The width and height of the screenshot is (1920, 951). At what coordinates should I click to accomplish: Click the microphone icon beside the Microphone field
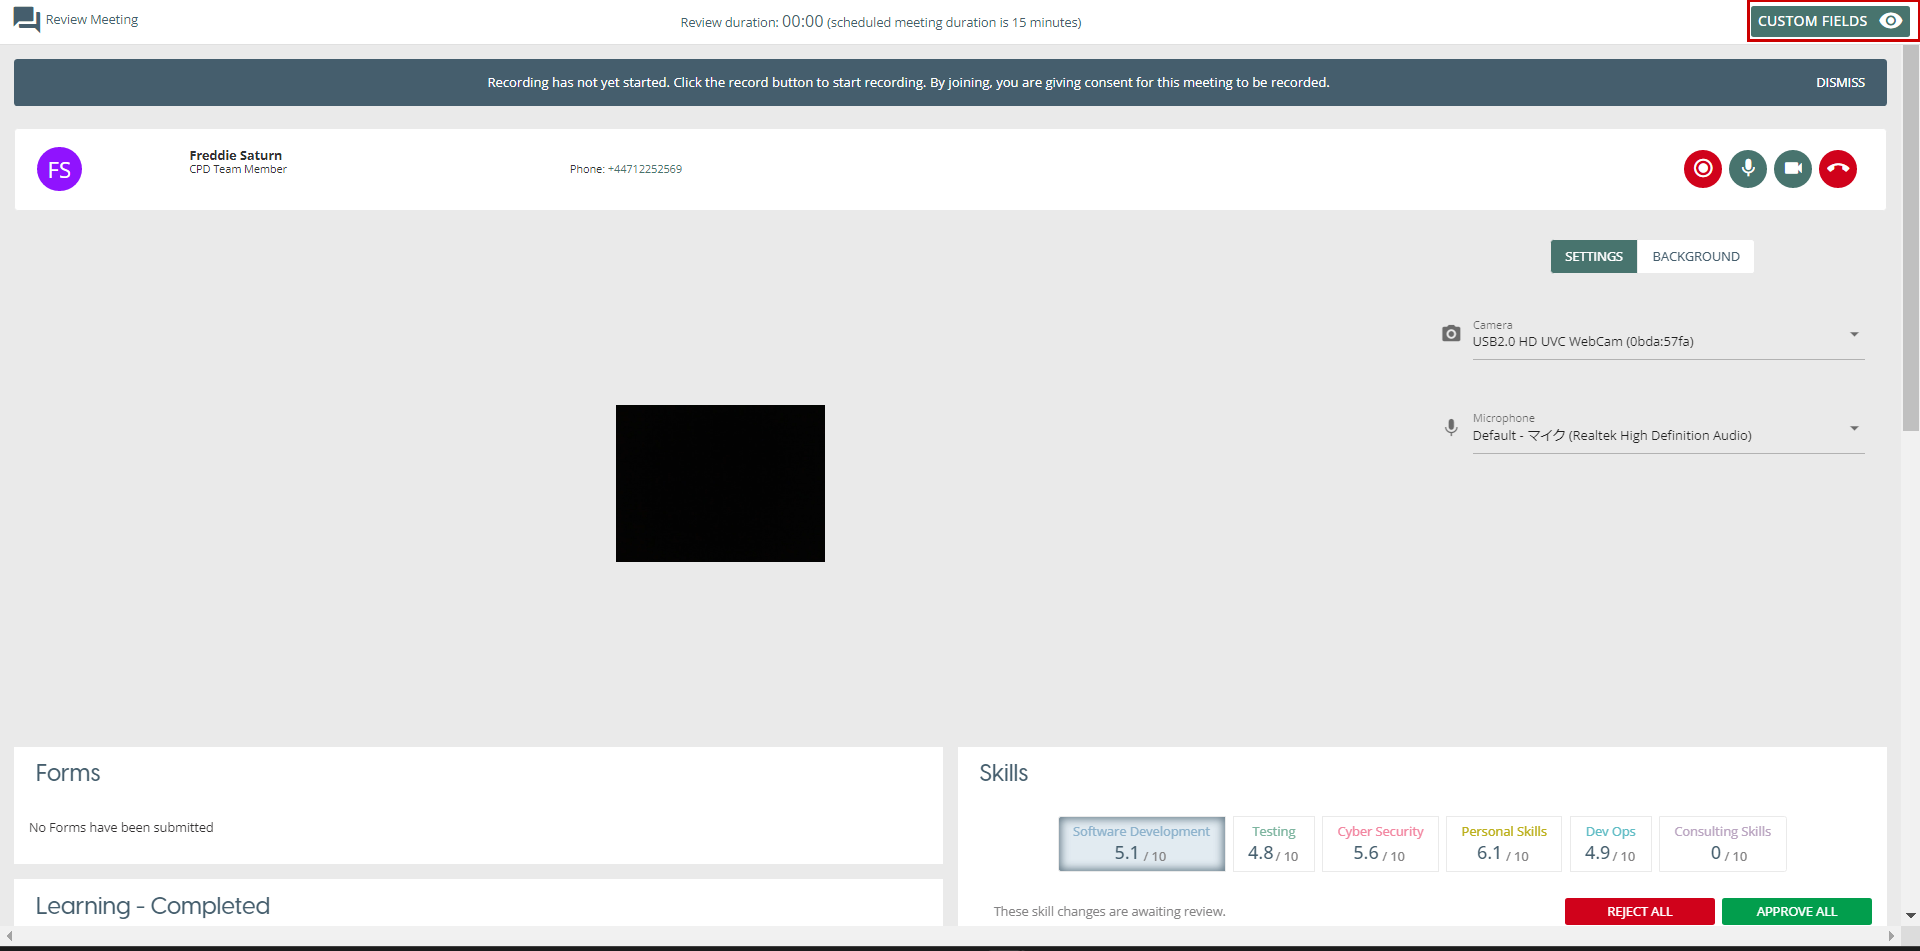point(1450,428)
